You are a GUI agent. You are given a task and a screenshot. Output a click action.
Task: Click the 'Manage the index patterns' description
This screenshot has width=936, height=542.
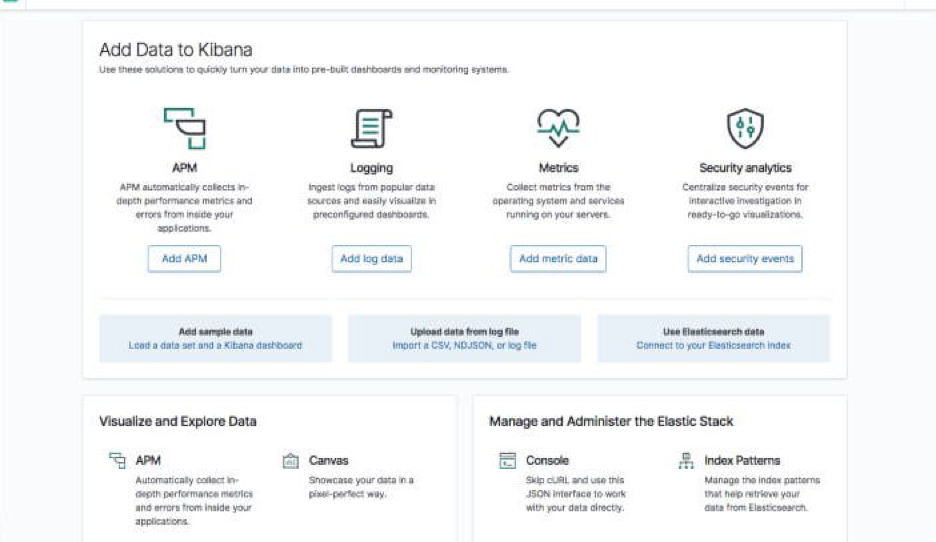coord(762,494)
